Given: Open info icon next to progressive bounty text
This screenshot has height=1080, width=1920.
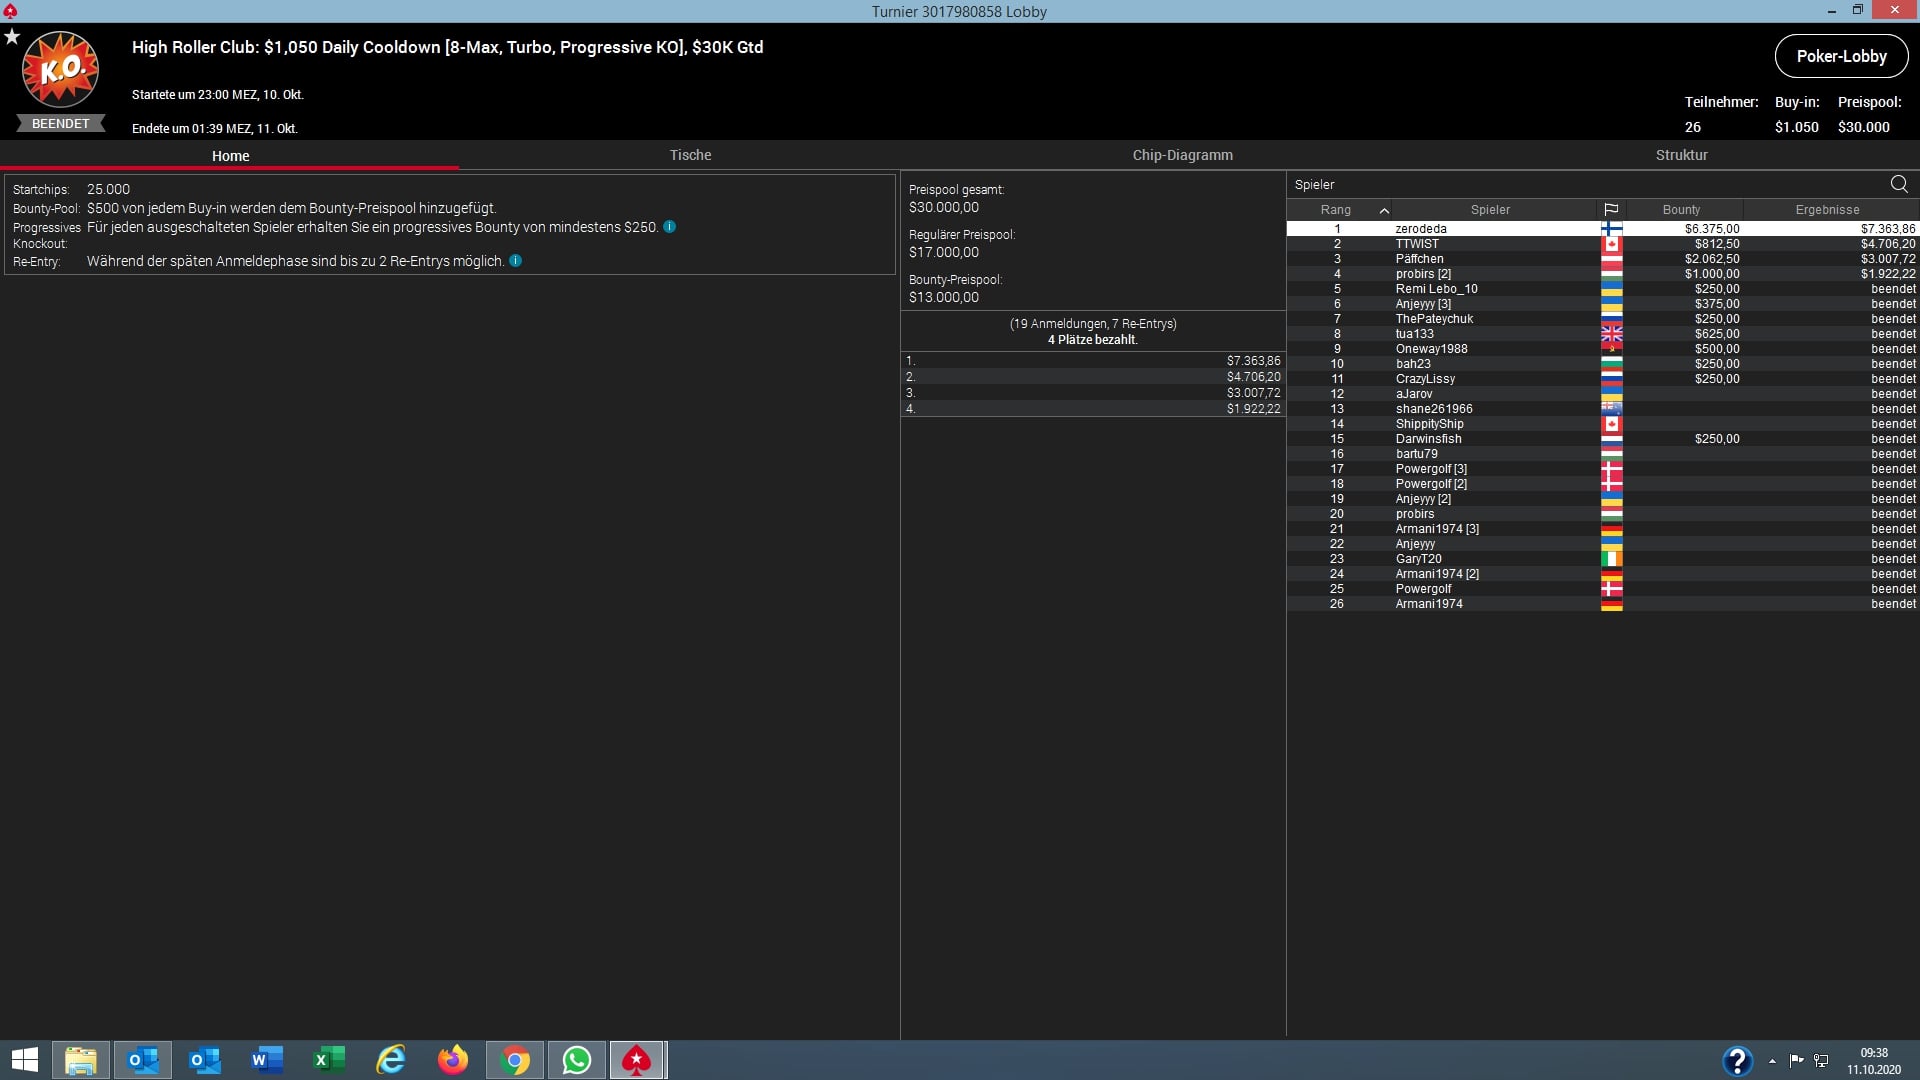Looking at the screenshot, I should tap(670, 227).
